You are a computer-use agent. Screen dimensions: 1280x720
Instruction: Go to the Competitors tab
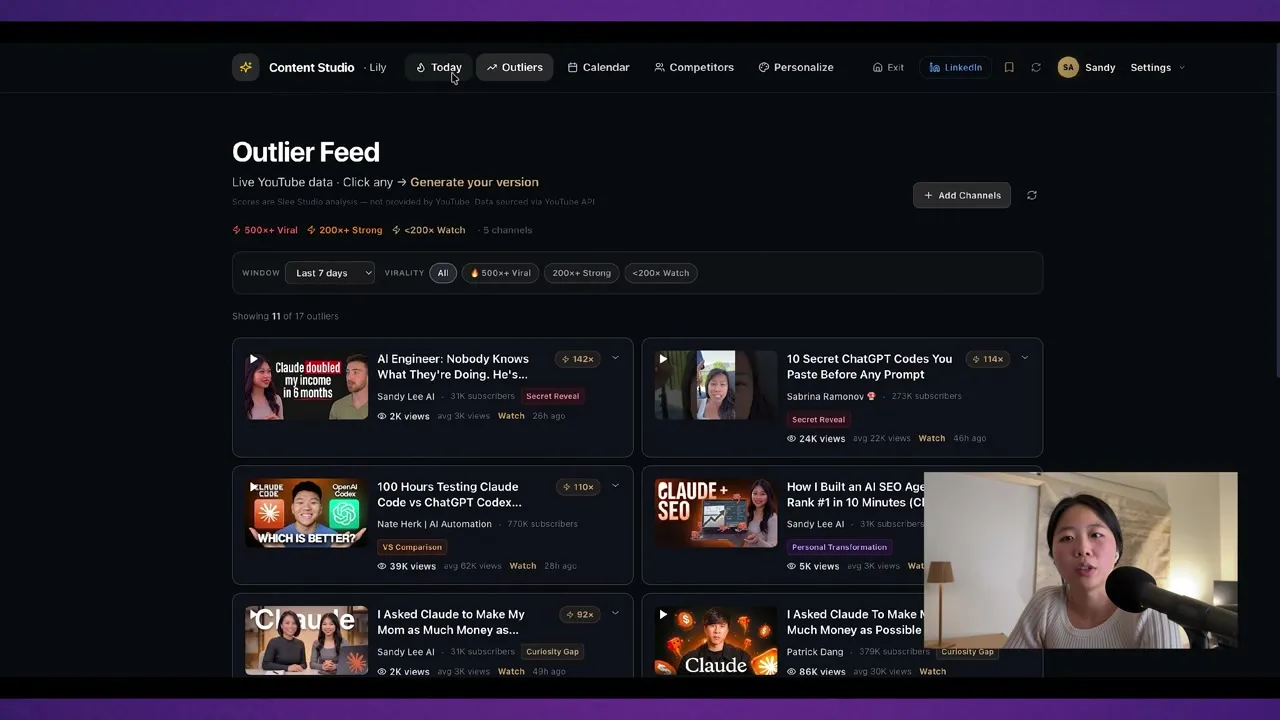pos(694,67)
